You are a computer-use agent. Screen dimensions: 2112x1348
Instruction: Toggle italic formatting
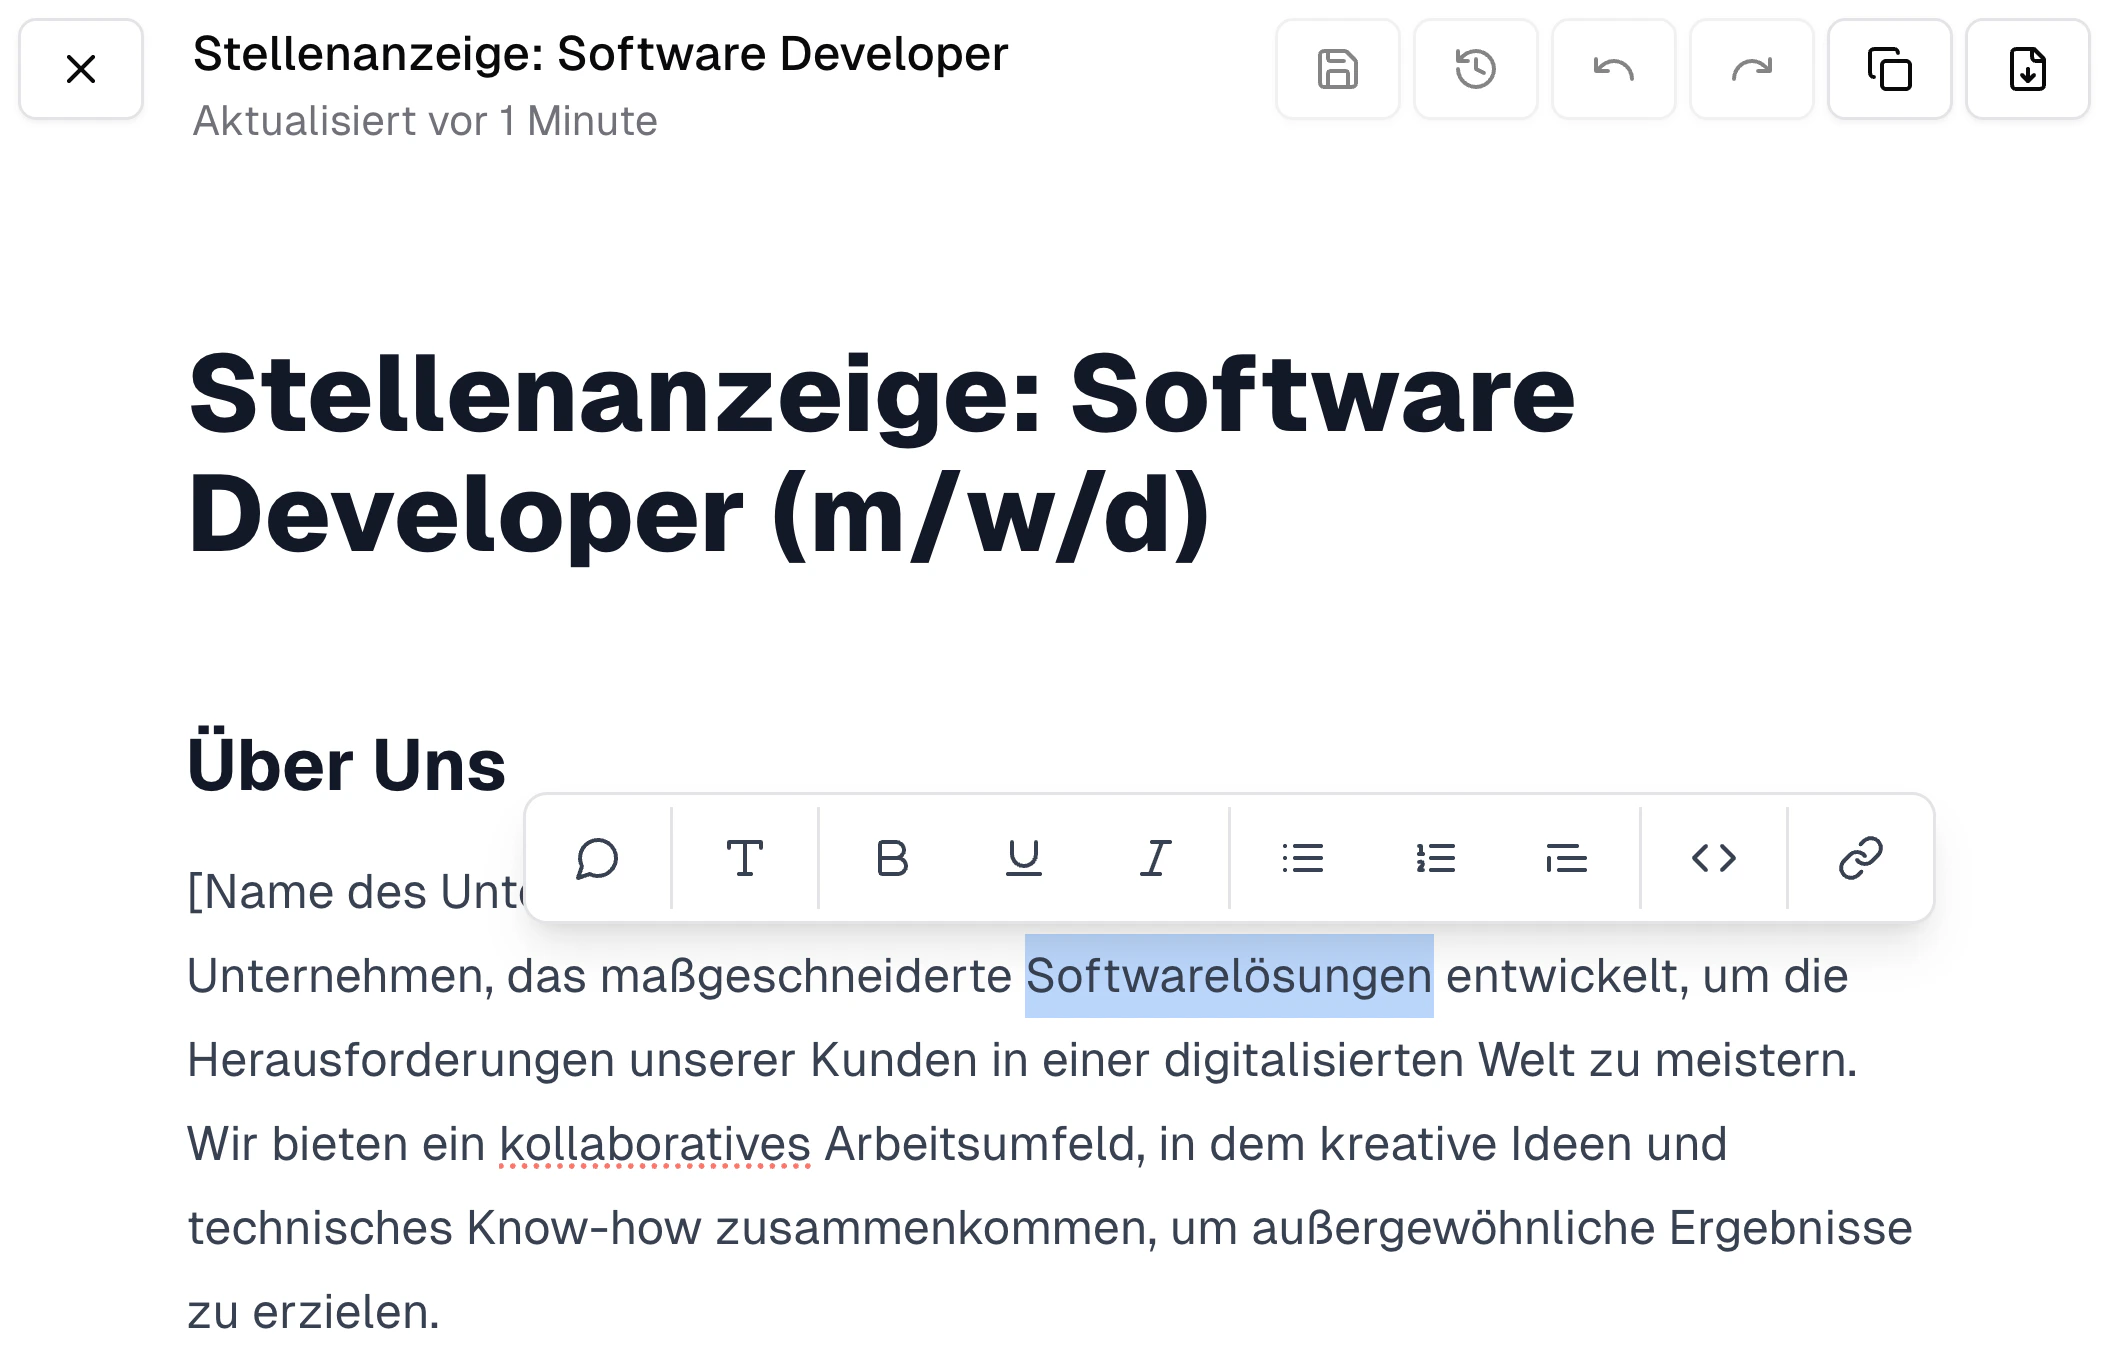1154,858
